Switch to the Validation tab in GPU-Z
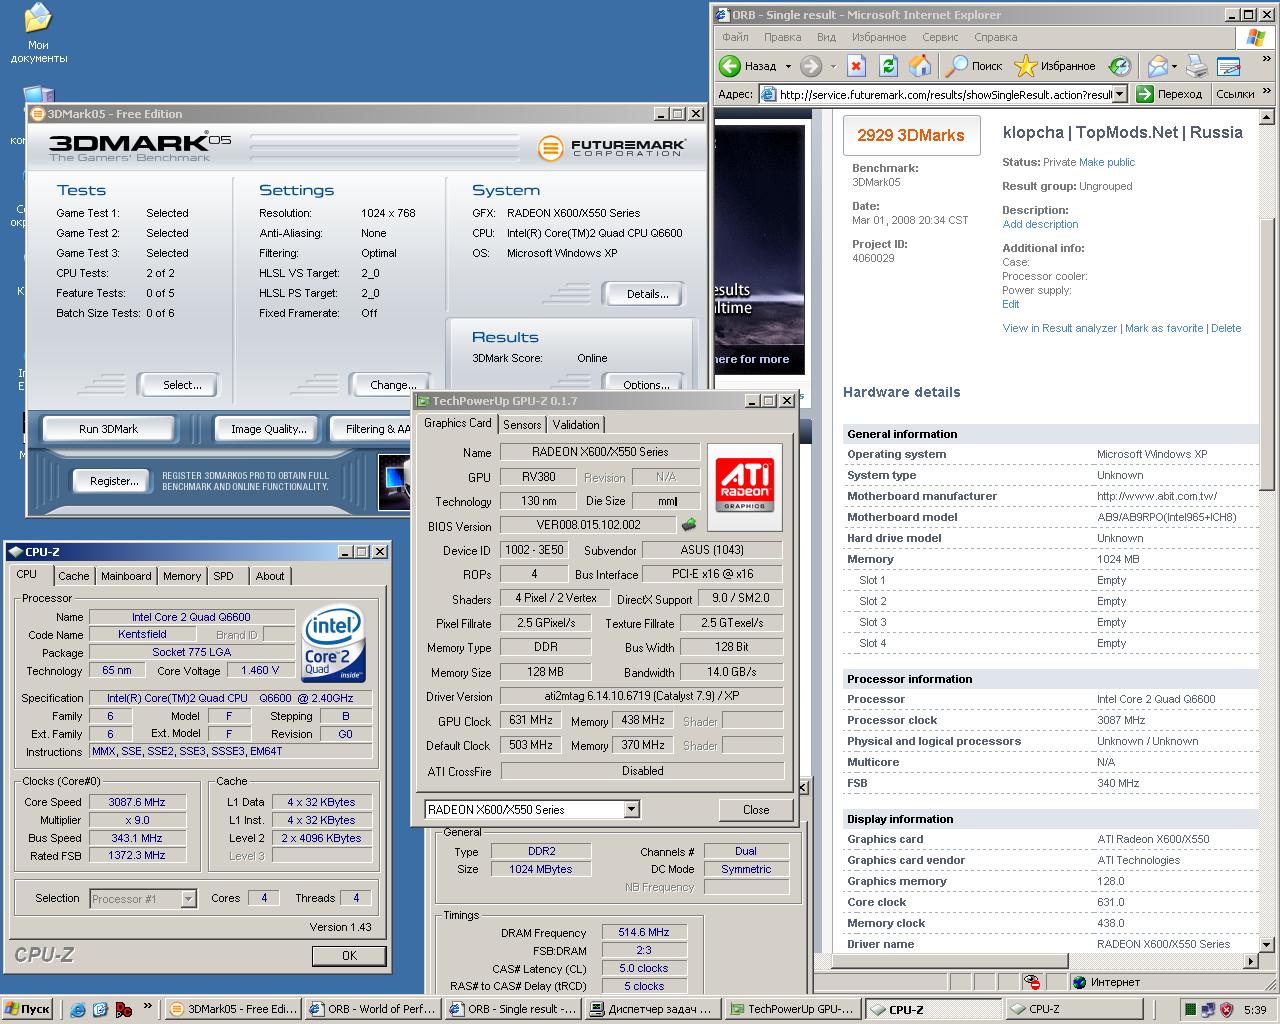The height and width of the screenshot is (1024, 1280). point(576,425)
